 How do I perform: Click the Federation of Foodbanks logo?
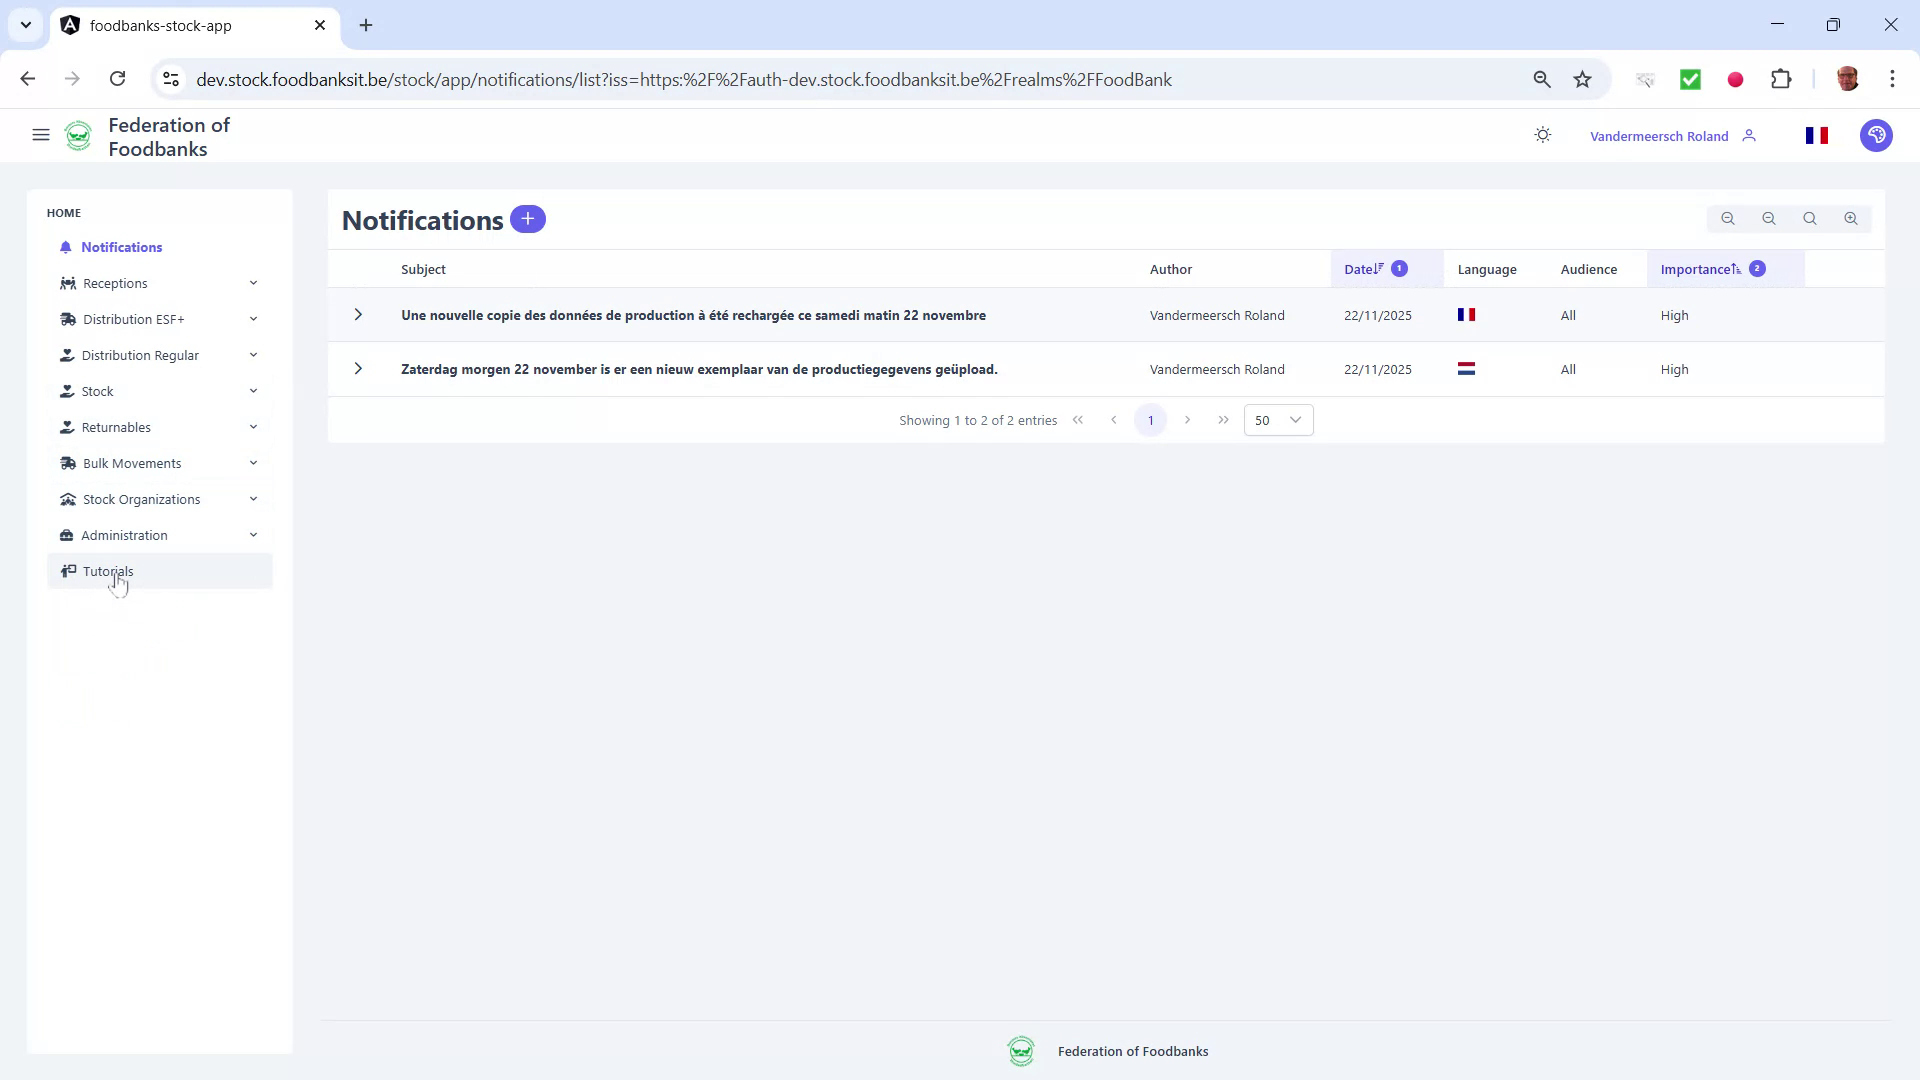78,135
